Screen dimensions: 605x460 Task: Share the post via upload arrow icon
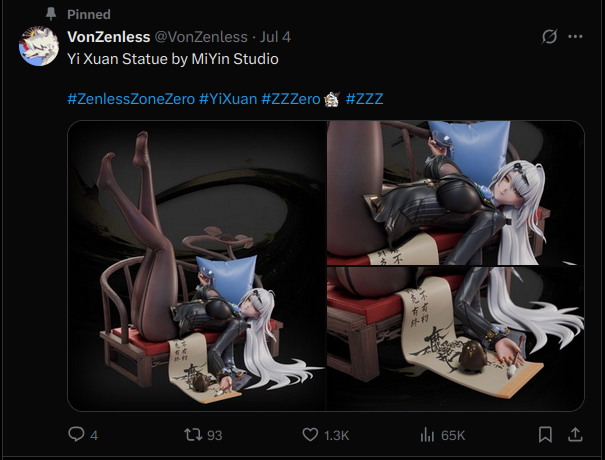pos(575,435)
